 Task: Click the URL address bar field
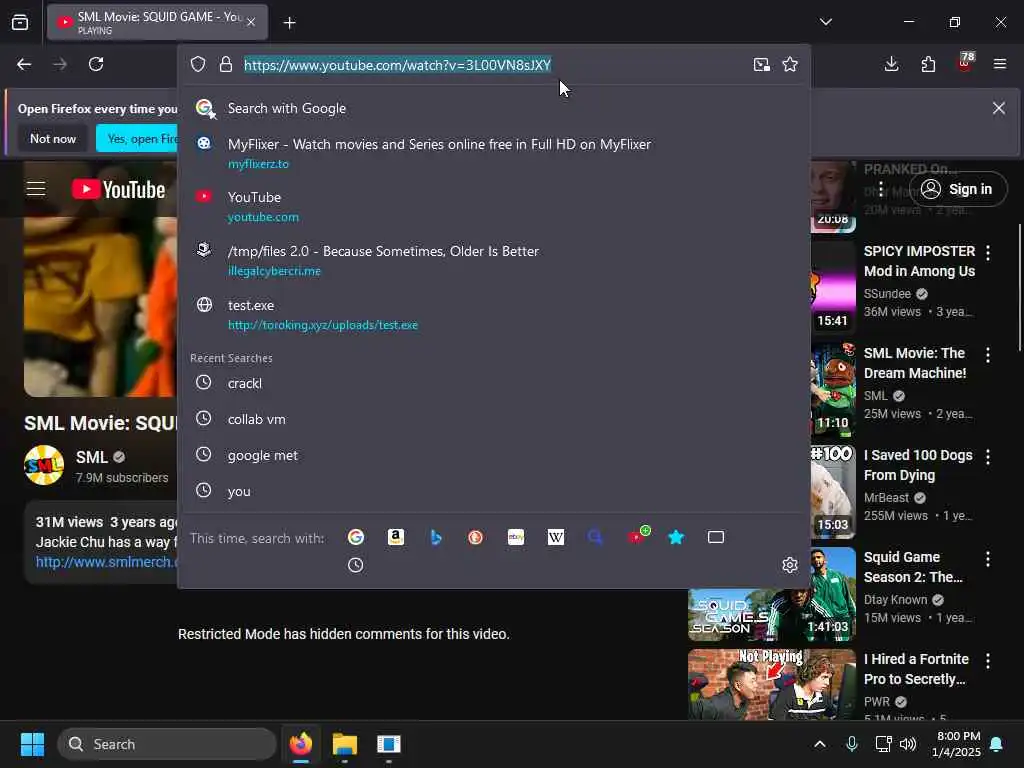[493, 65]
